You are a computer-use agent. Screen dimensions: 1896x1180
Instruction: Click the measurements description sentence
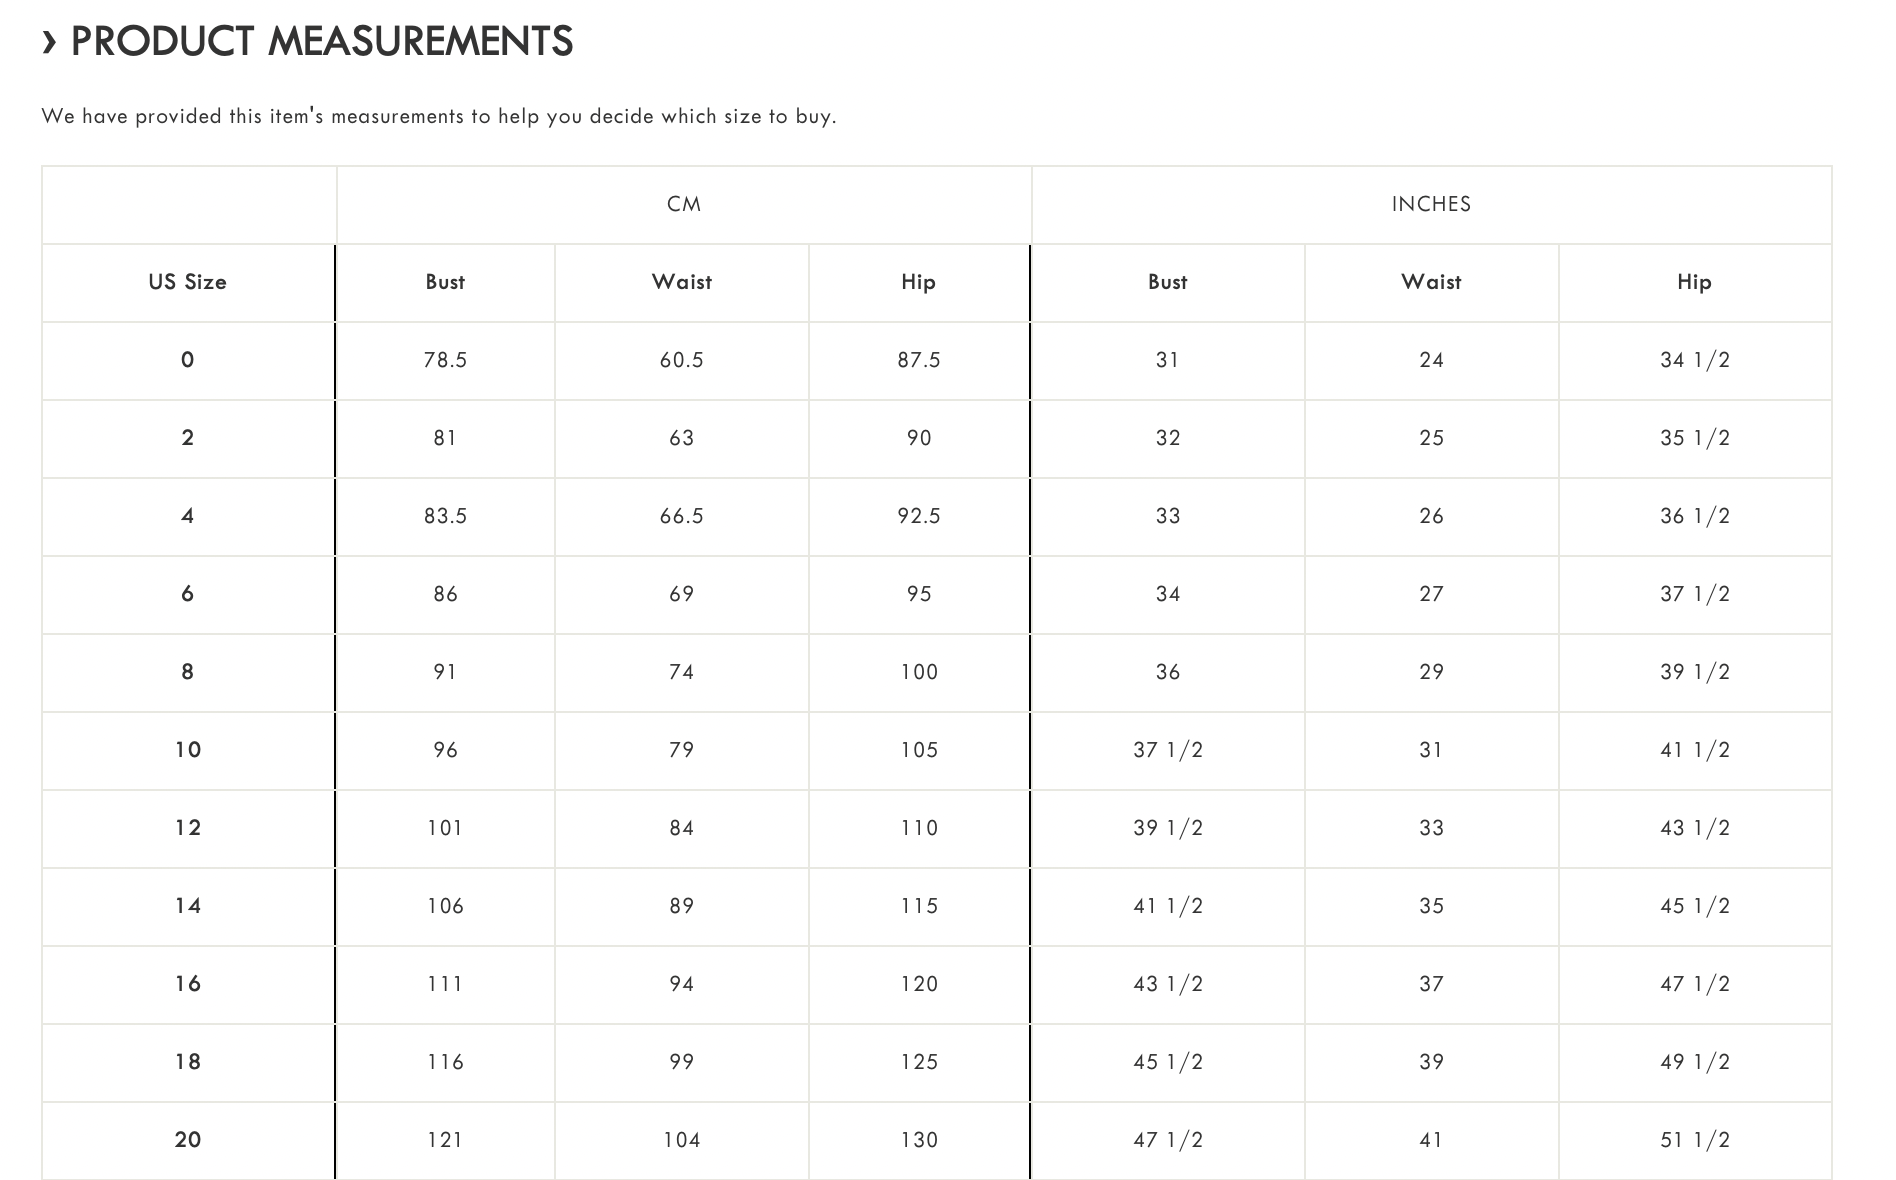click(x=438, y=117)
